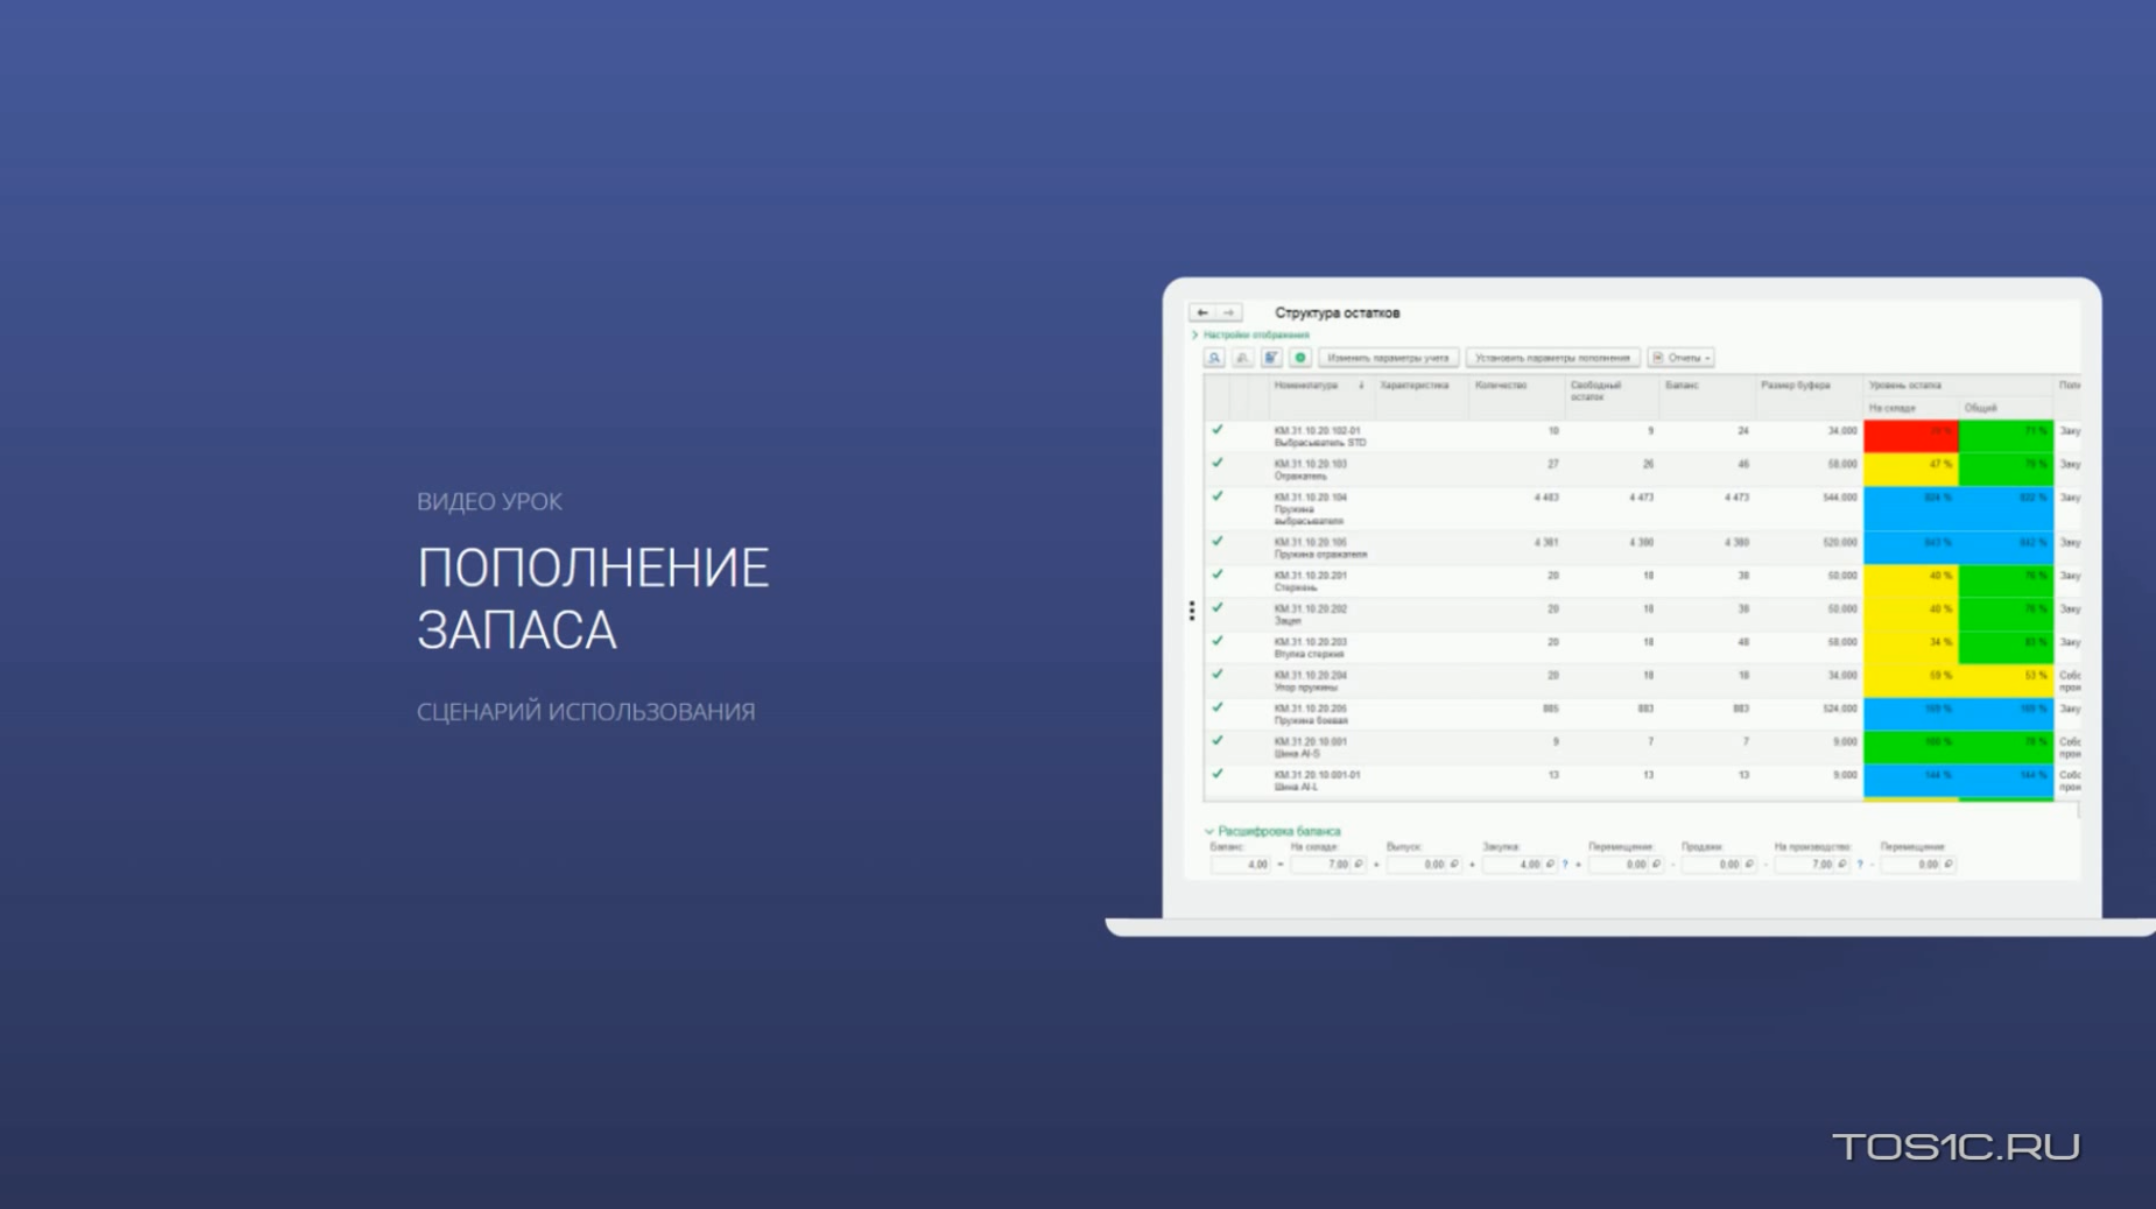Click the red buffer level cell for Выбрасыватель STD
This screenshot has width=2156, height=1209.
pyautogui.click(x=1910, y=432)
